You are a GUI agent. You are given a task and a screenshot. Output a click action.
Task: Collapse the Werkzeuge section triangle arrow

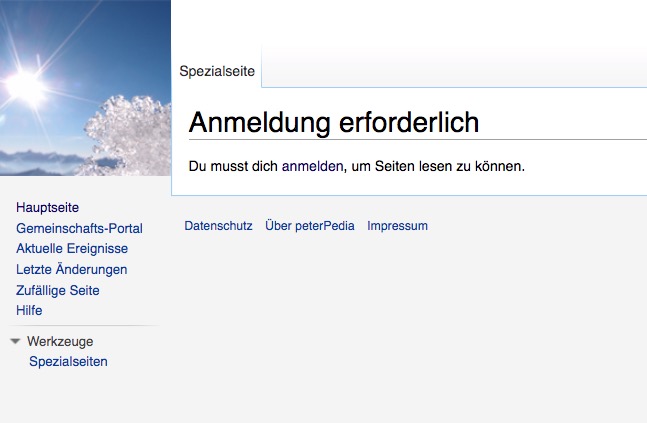click(x=15, y=341)
